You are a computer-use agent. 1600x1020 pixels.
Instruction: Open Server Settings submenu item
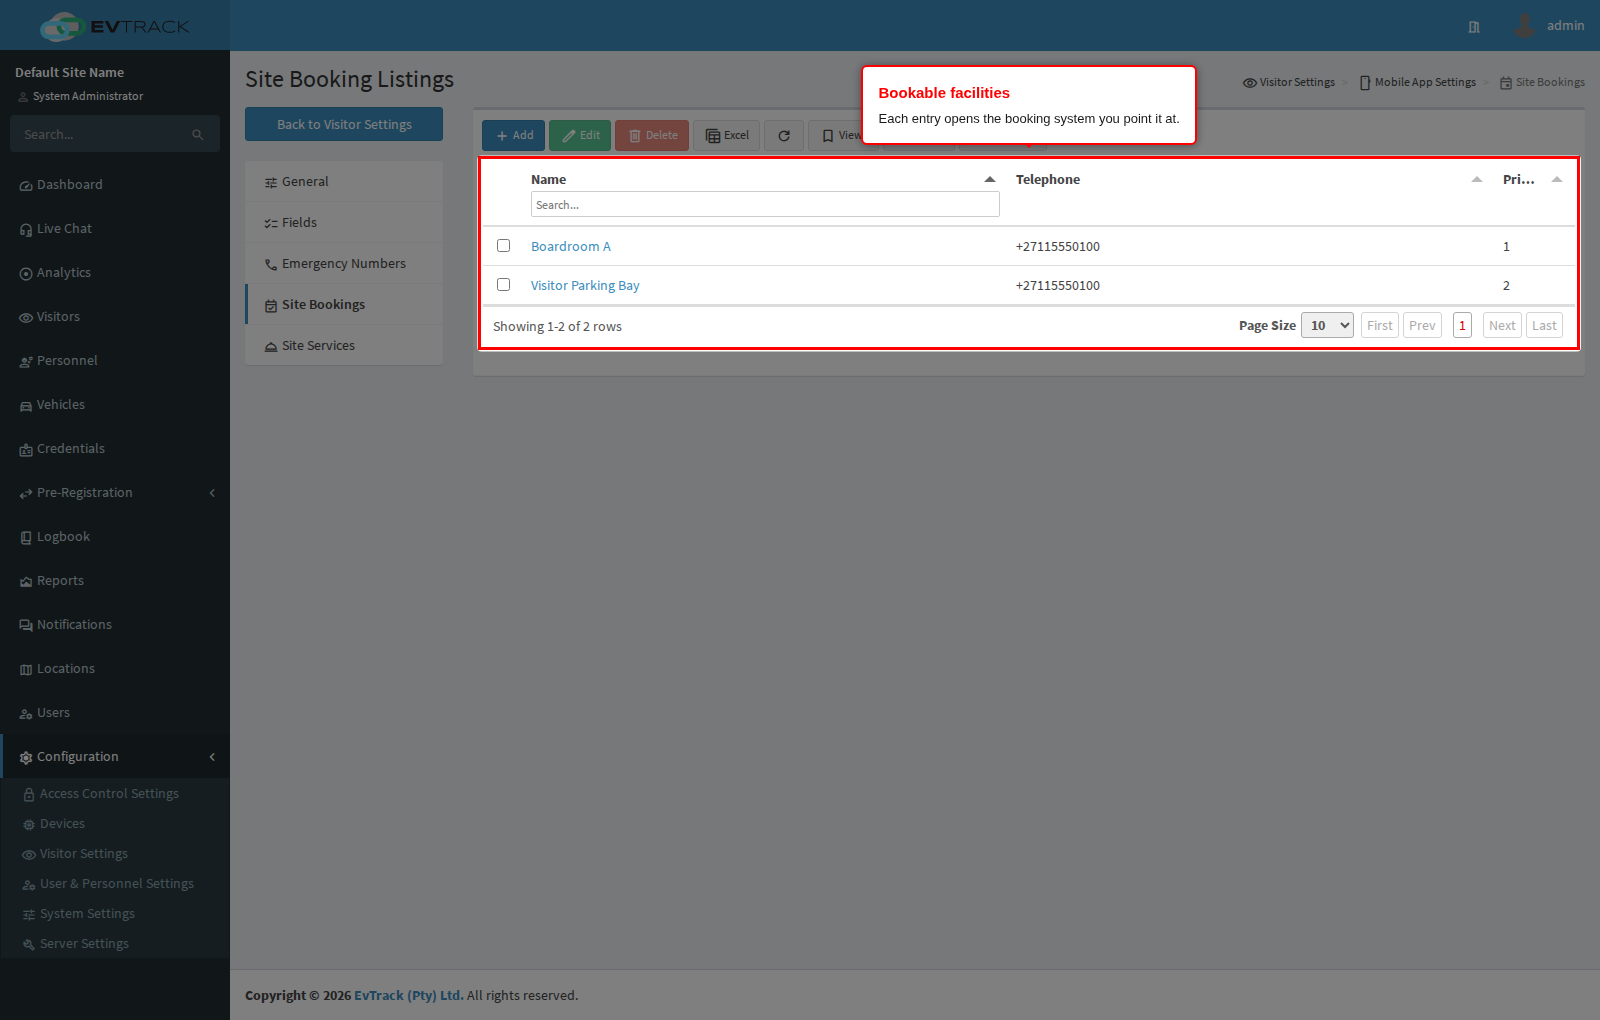coord(84,944)
